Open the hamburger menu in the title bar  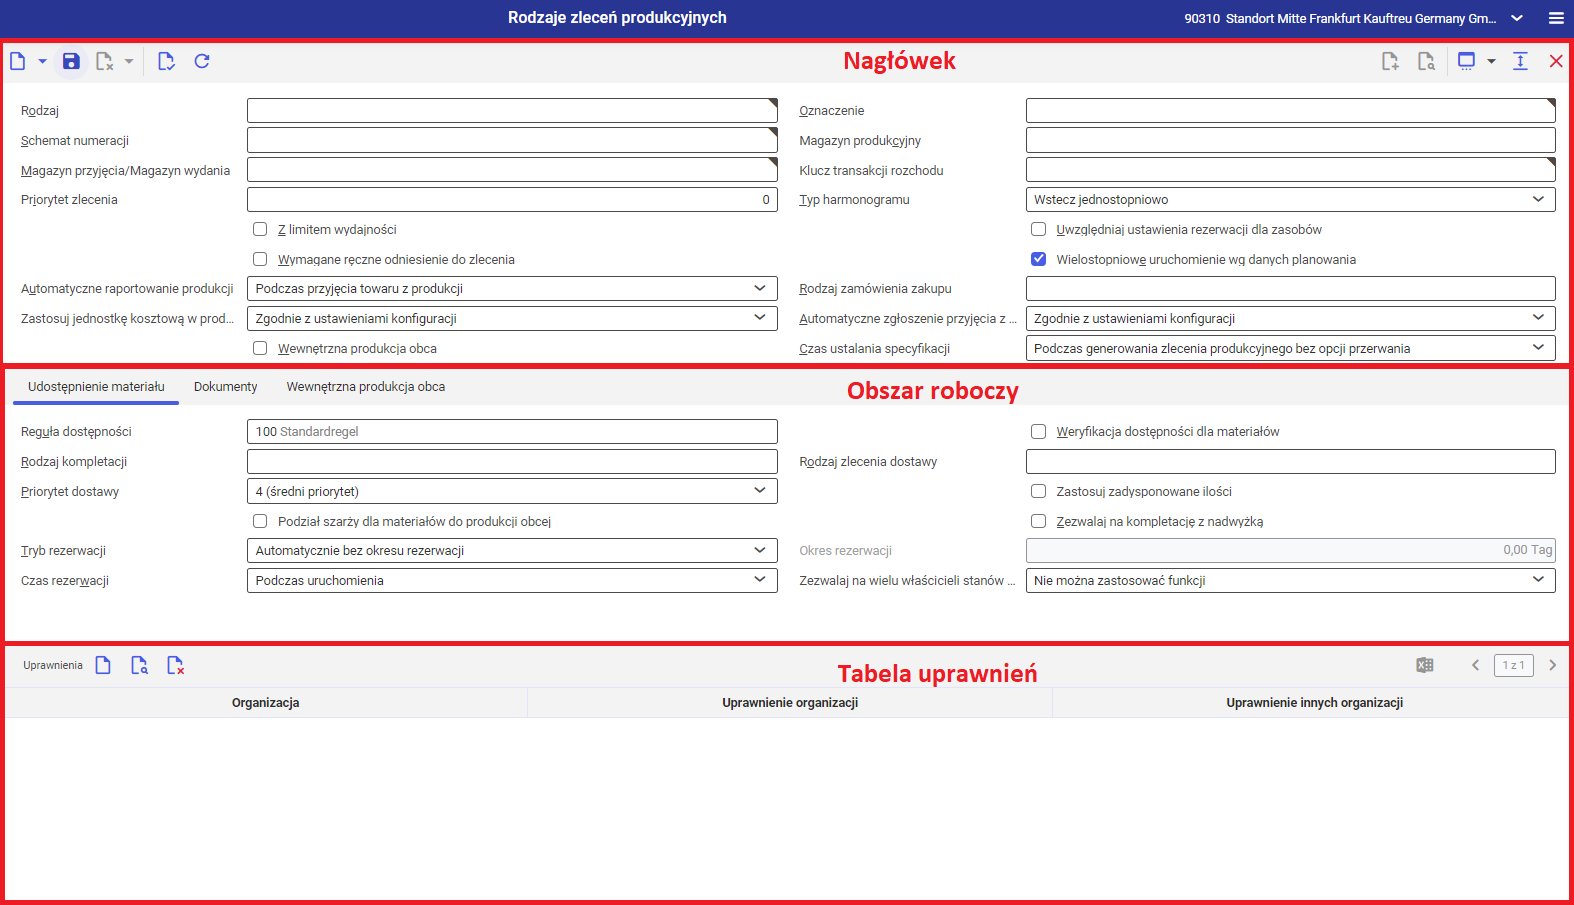(x=1556, y=18)
